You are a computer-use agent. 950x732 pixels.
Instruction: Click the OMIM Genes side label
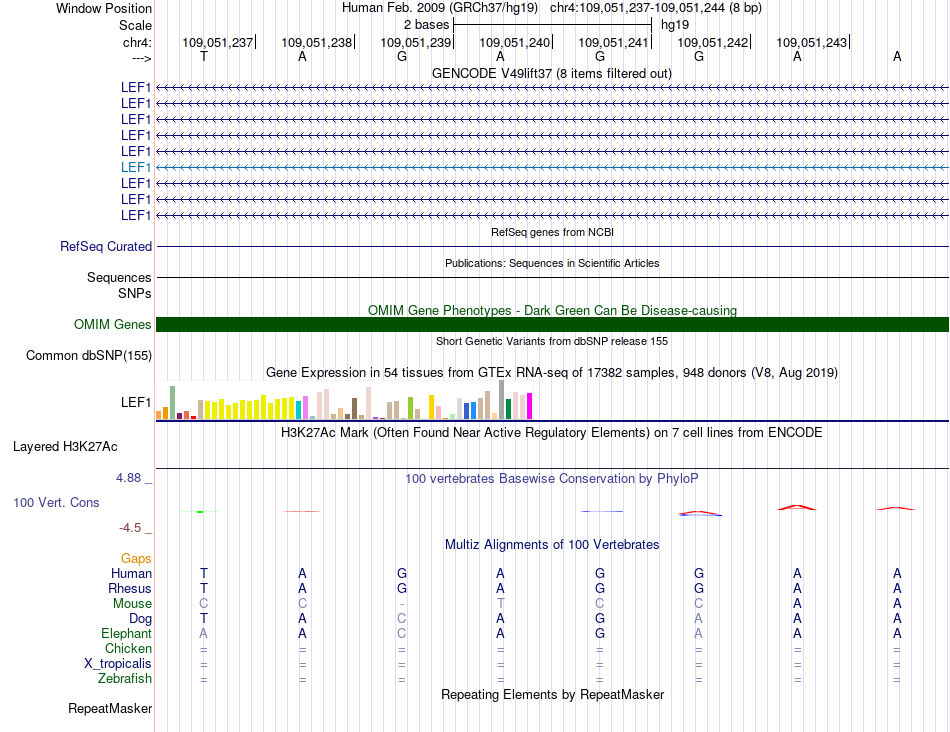[x=113, y=324]
